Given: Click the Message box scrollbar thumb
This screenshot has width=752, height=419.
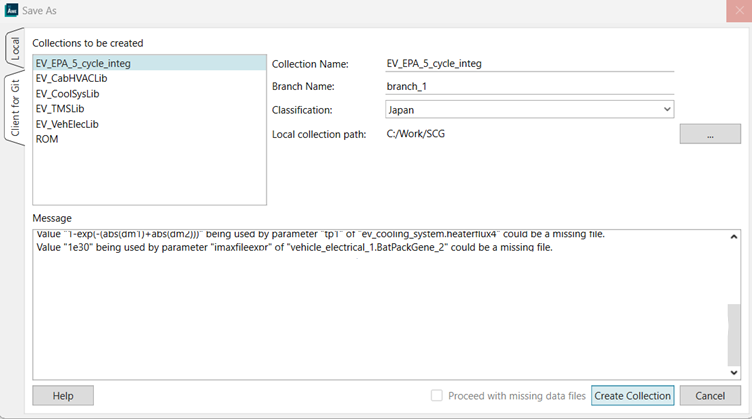Looking at the screenshot, I should coord(734,335).
